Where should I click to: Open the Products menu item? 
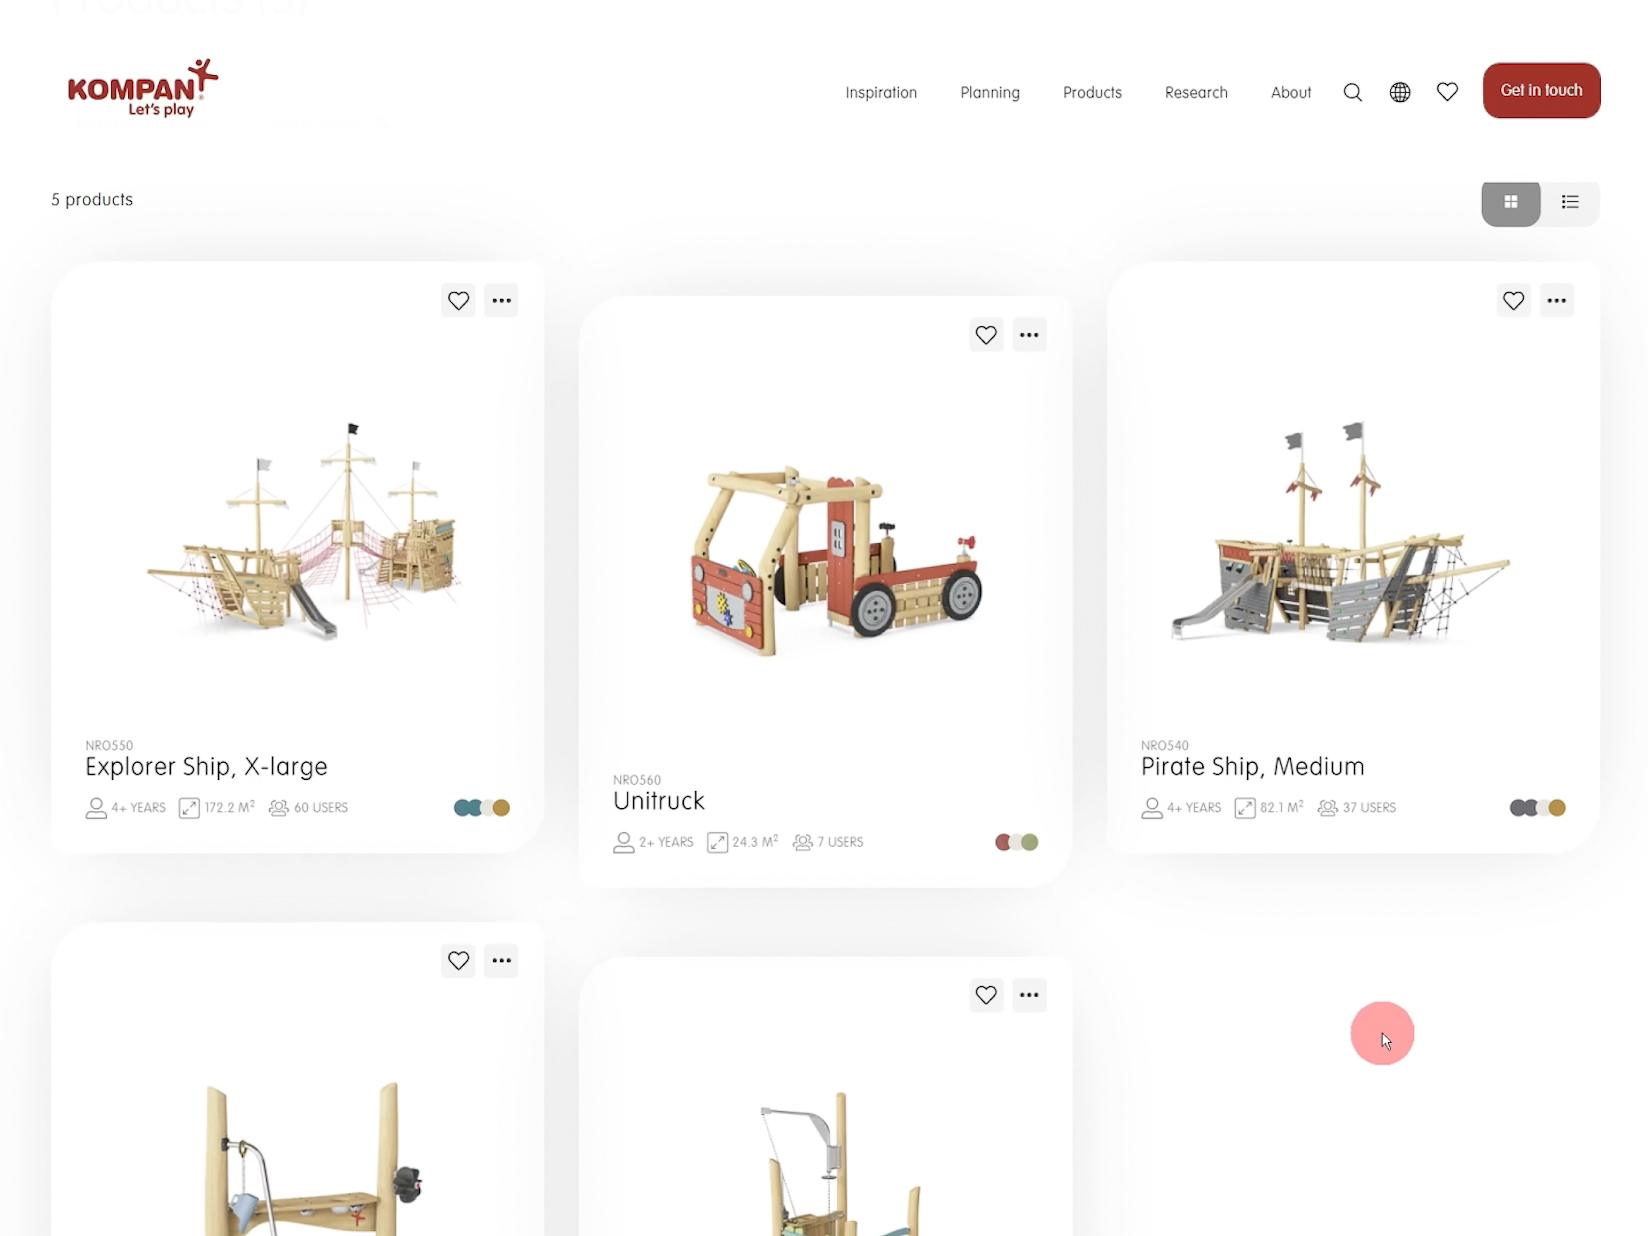1092,92
